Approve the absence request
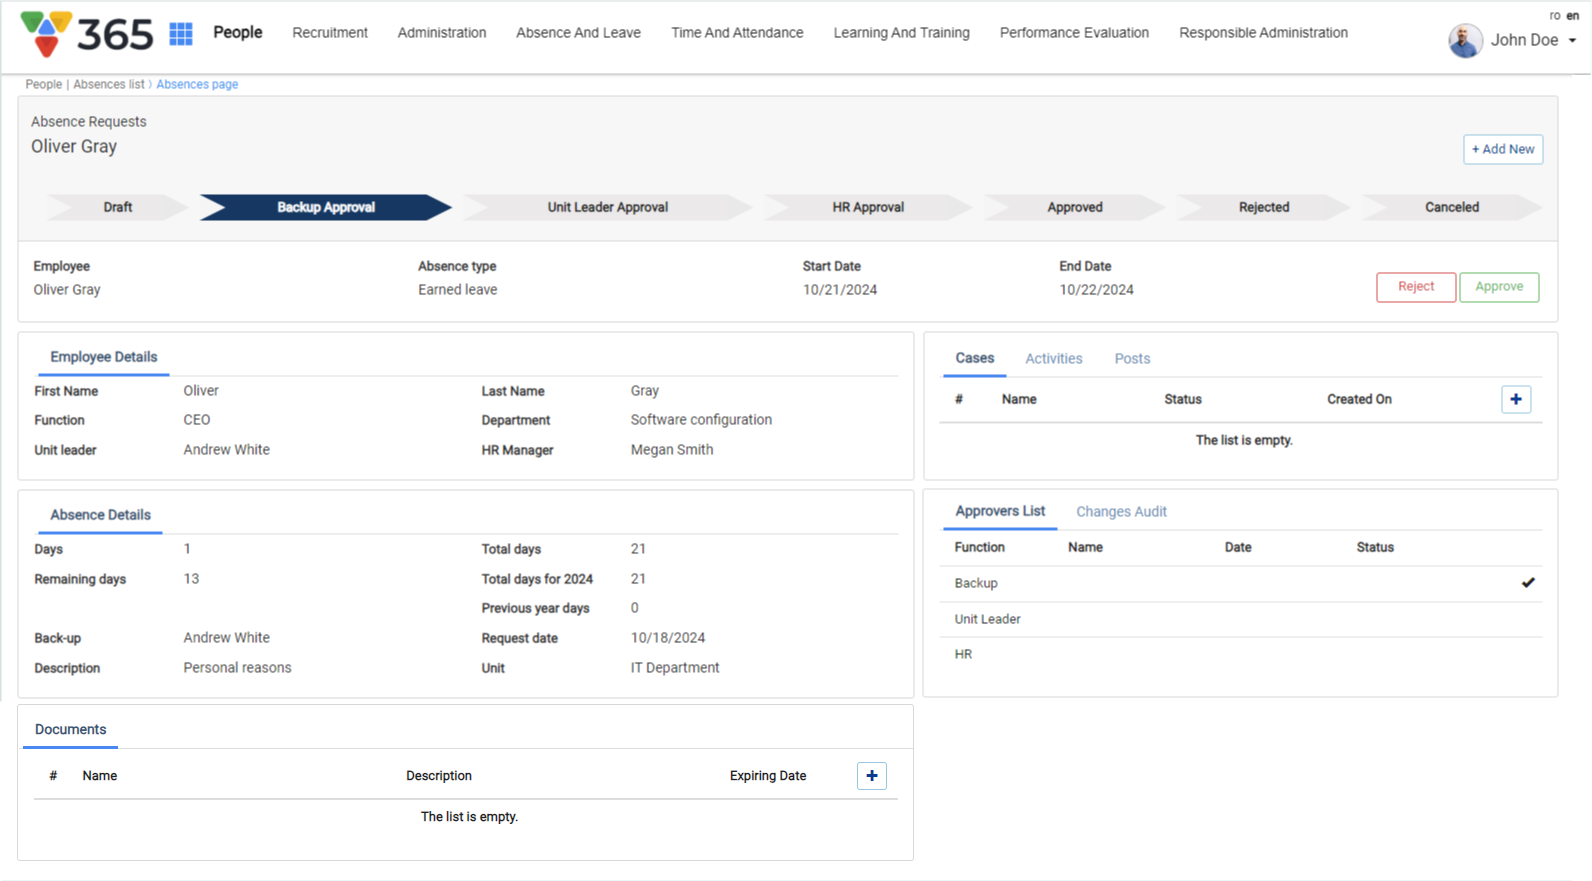The image size is (1592, 881). pos(1498,287)
